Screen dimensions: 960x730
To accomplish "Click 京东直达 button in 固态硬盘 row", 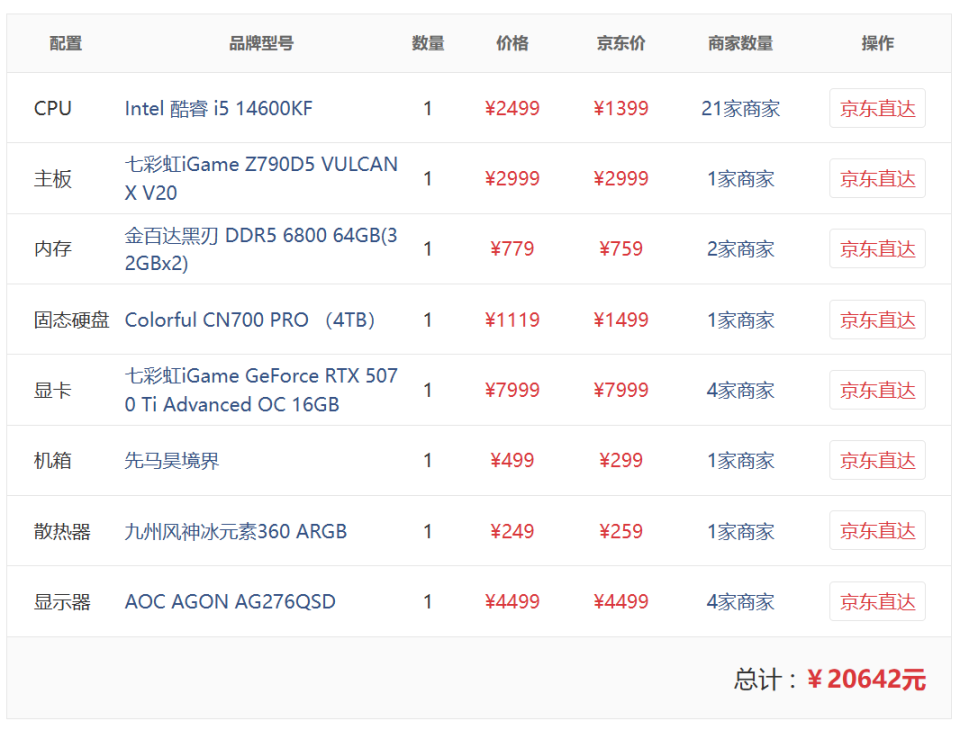I will click(877, 320).
